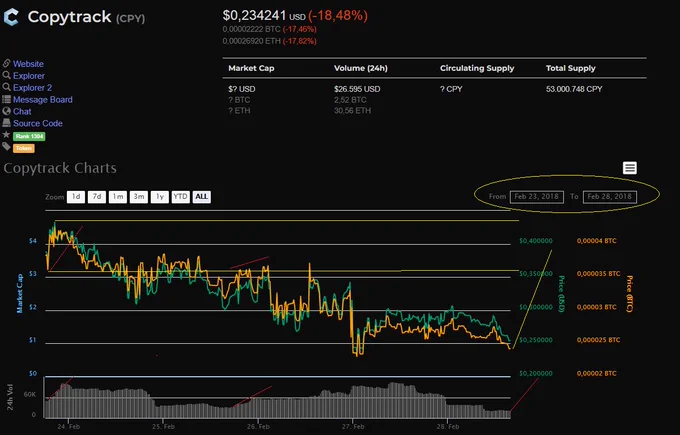Click the list icon beside Message Board
The height and width of the screenshot is (435, 680).
click(7, 99)
